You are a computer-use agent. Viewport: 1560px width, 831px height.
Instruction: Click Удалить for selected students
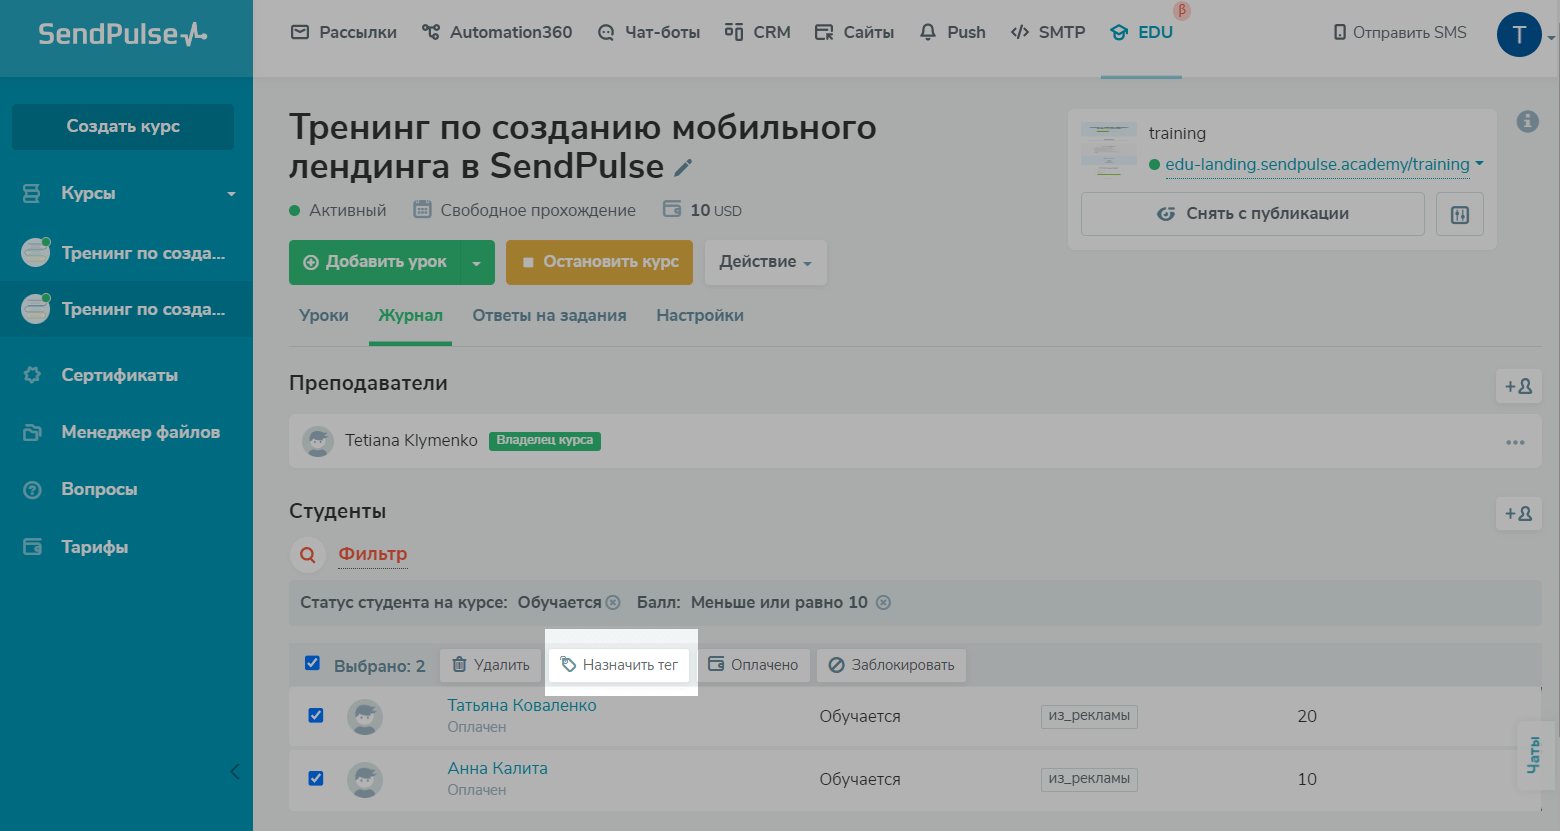(490, 666)
